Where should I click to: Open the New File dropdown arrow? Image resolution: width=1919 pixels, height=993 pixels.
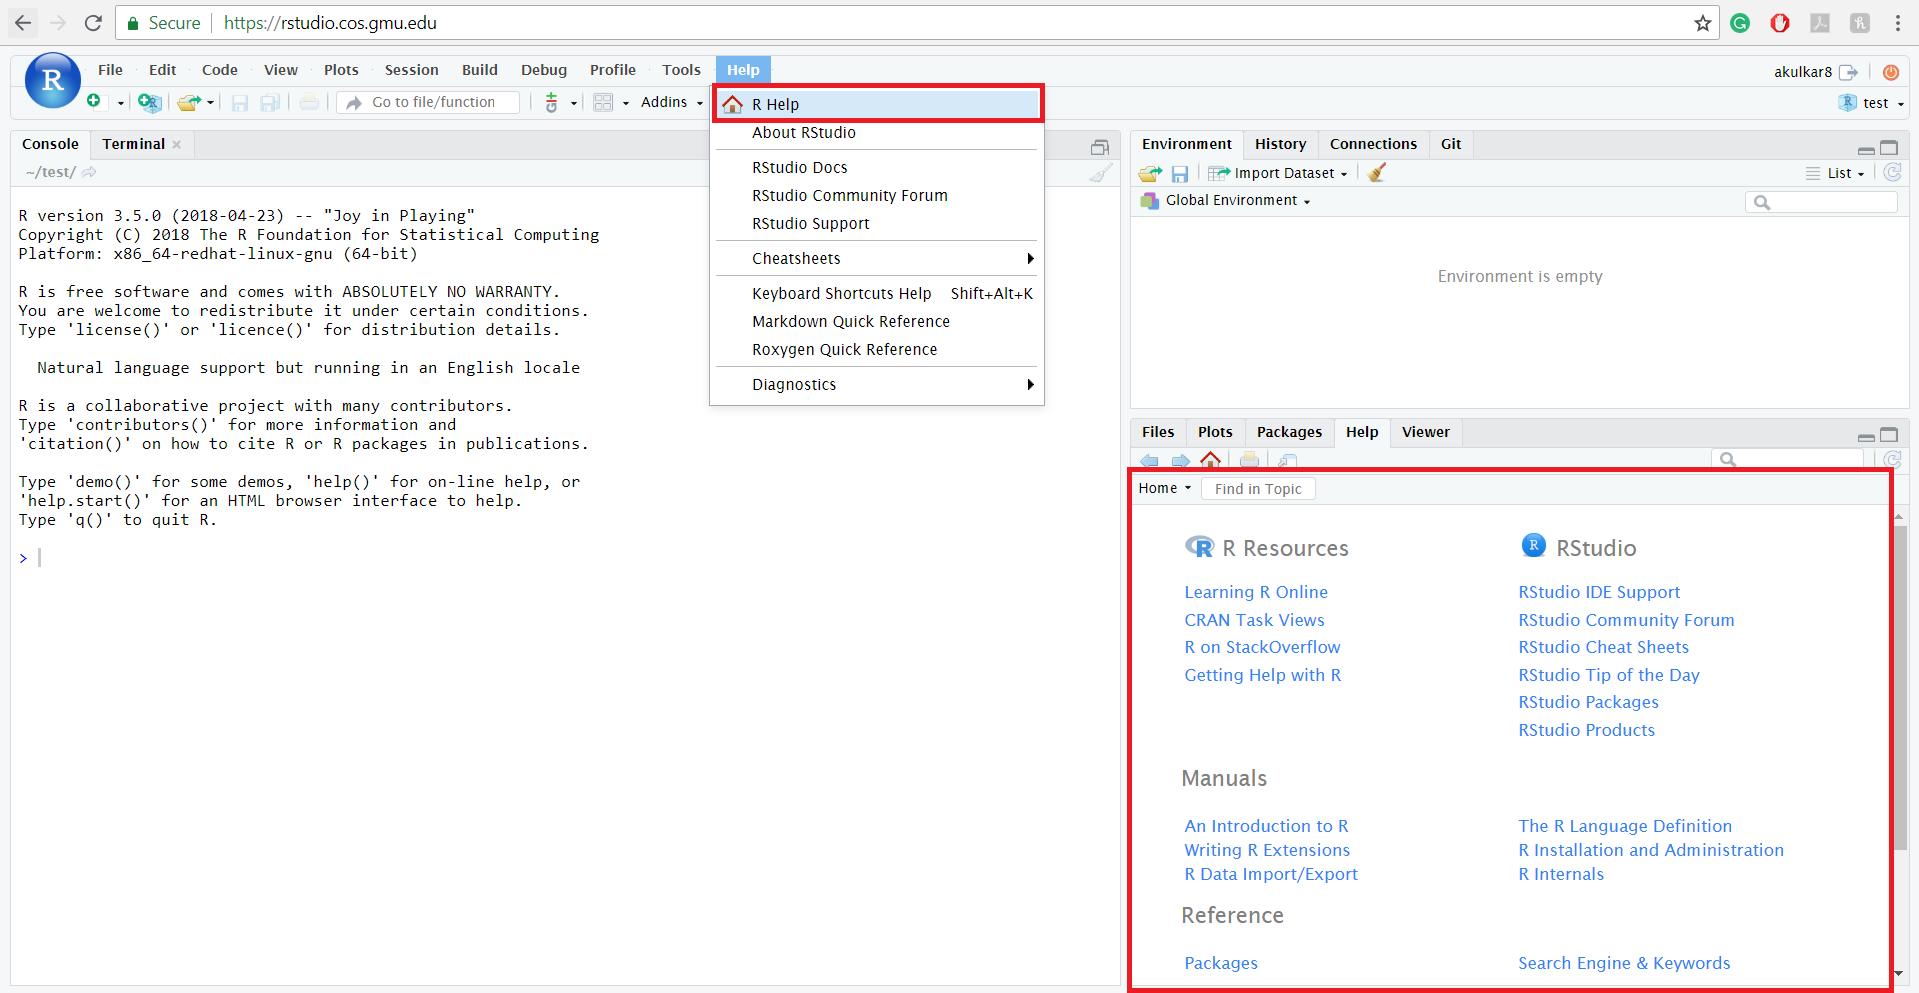click(x=121, y=103)
